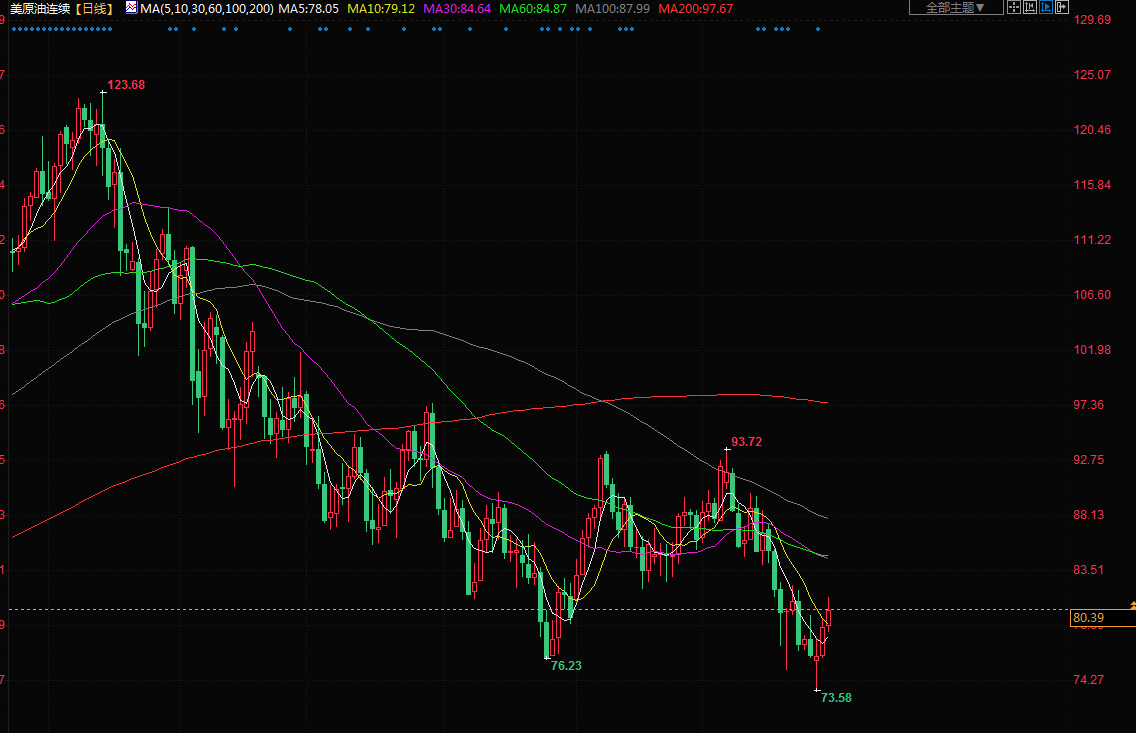
Task: Click the orange 80.39 current price tag
Action: [1088, 618]
